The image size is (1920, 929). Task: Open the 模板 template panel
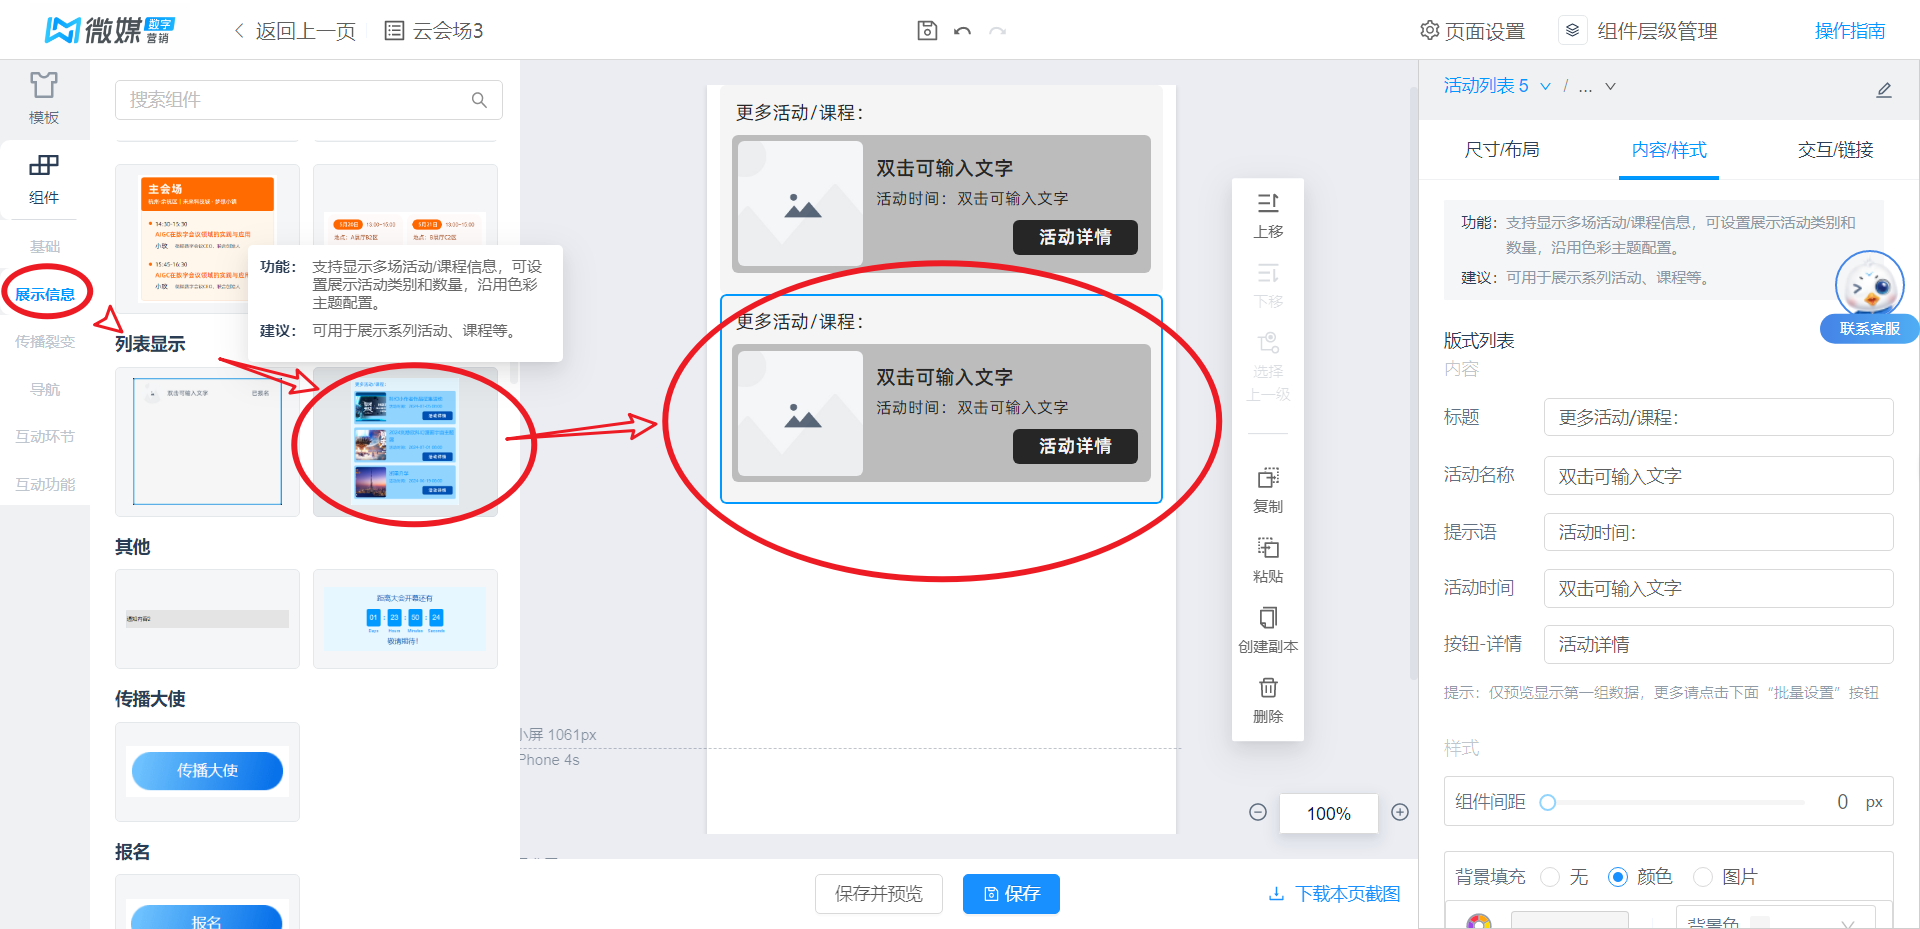point(44,98)
